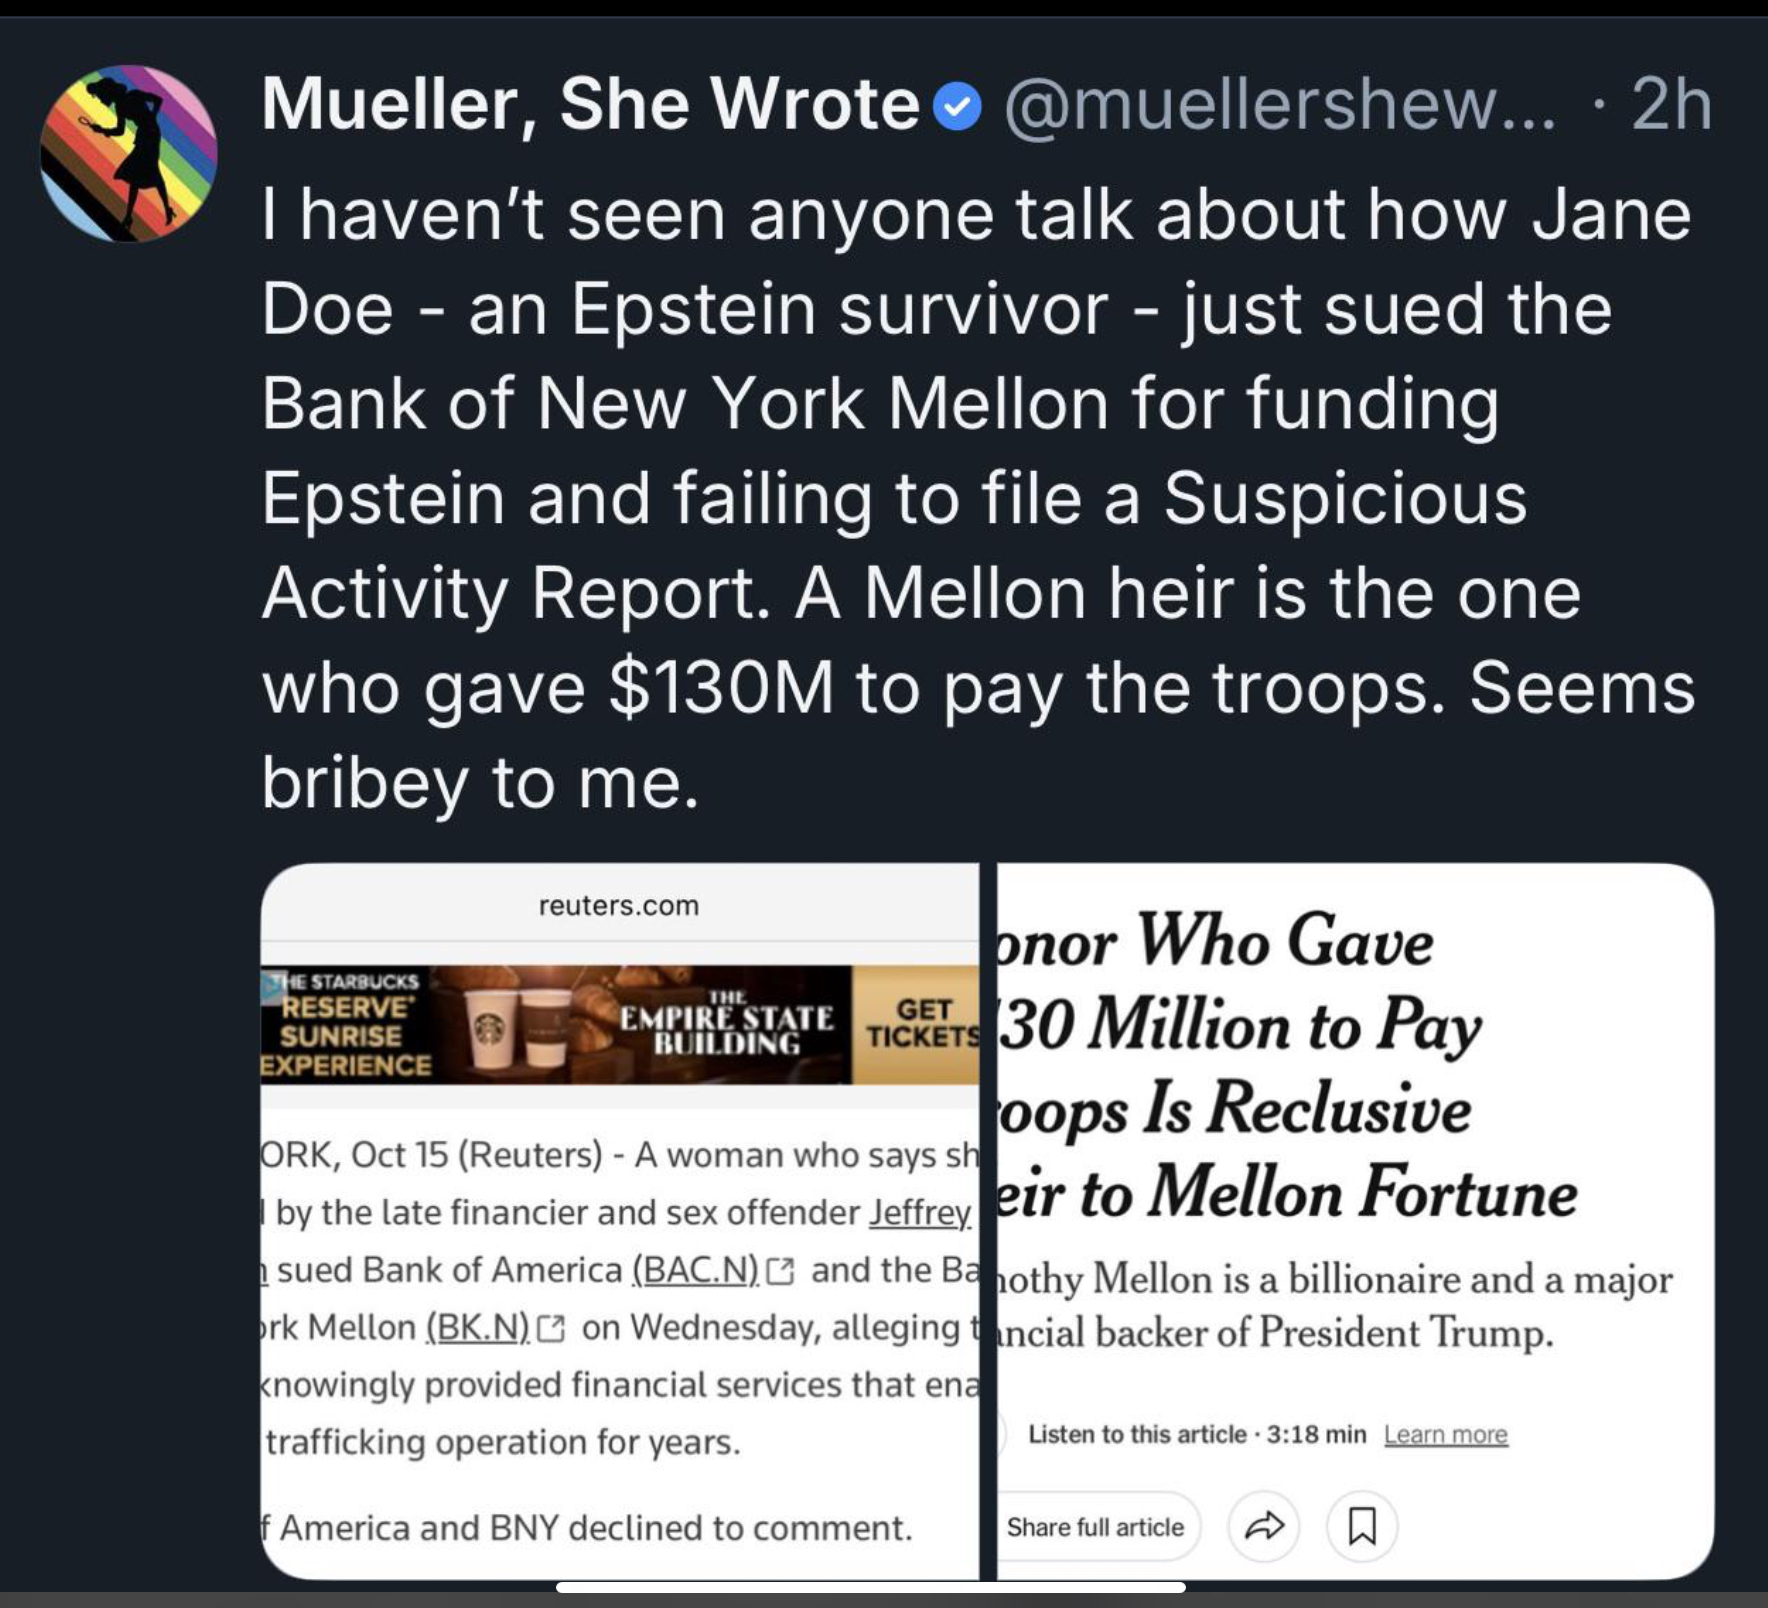Image resolution: width=1768 pixels, height=1608 pixels.
Task: Click the @muellershew handle
Action: coord(1280,104)
